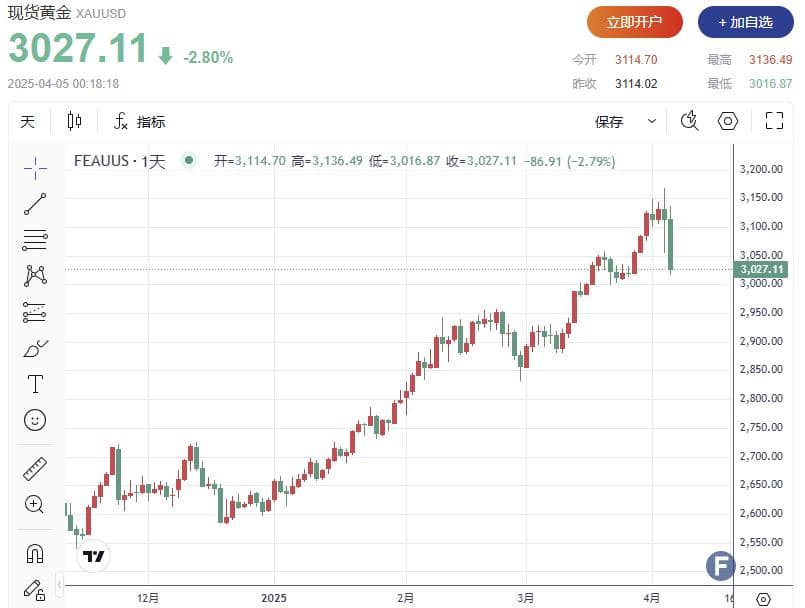Toggle the magnet snap mode
Screen dimensions: 805x608
[x=35, y=554]
